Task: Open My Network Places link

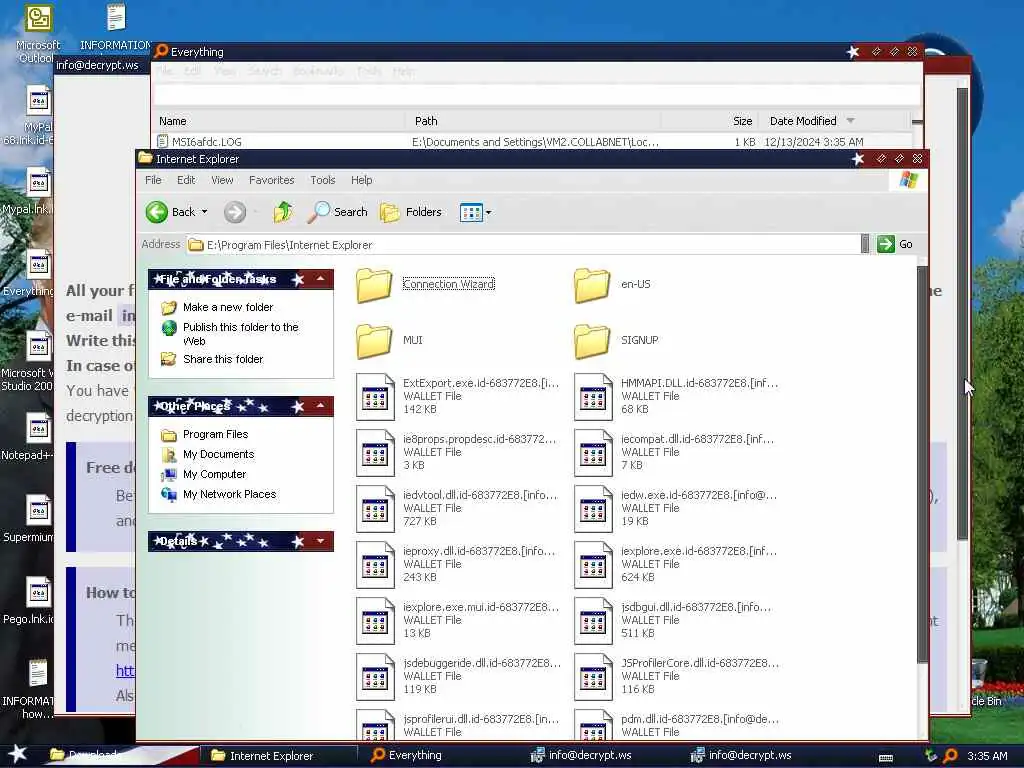Action: click(229, 494)
